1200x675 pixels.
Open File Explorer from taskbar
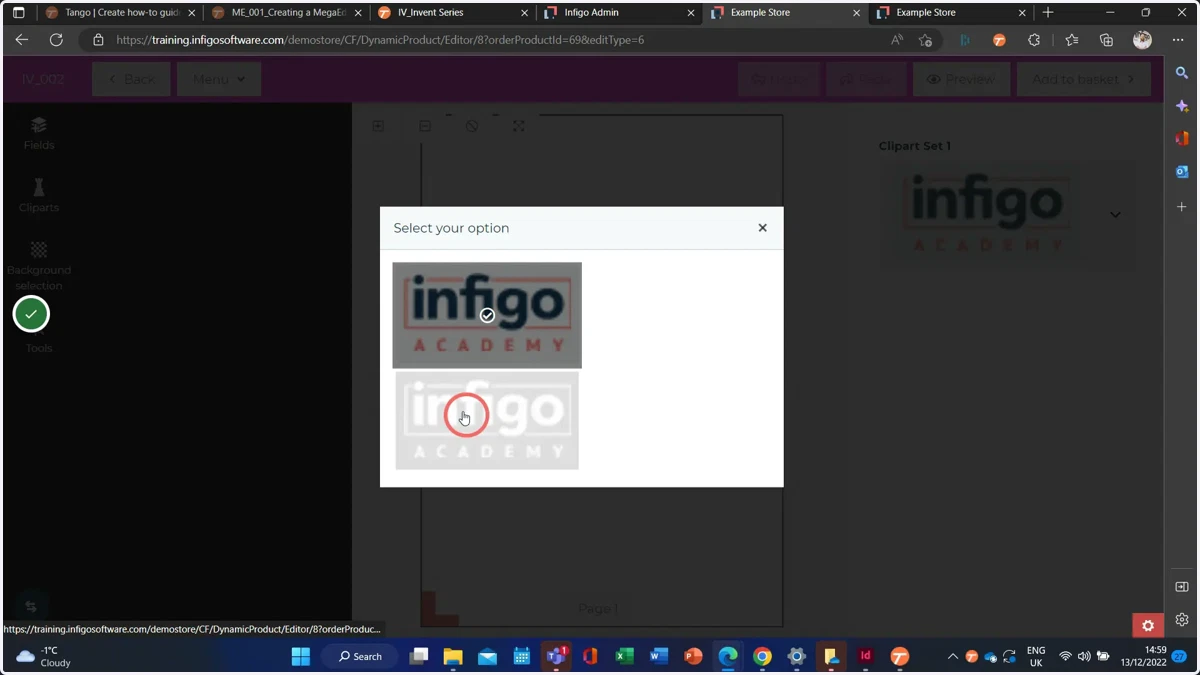tap(453, 656)
